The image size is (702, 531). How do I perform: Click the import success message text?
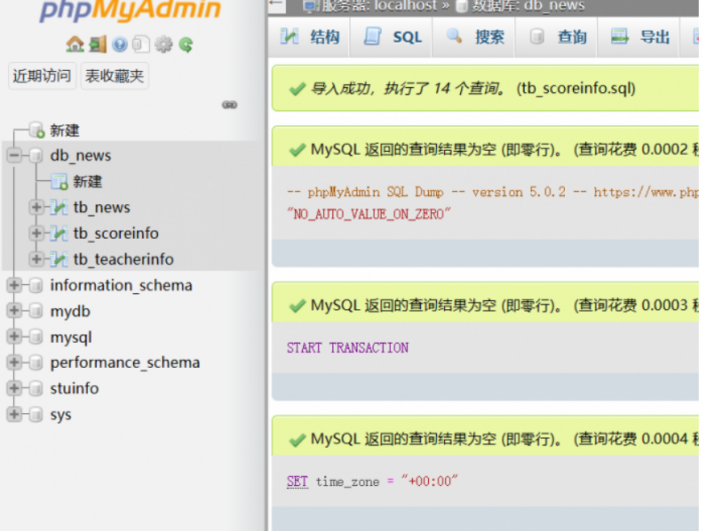(473, 88)
